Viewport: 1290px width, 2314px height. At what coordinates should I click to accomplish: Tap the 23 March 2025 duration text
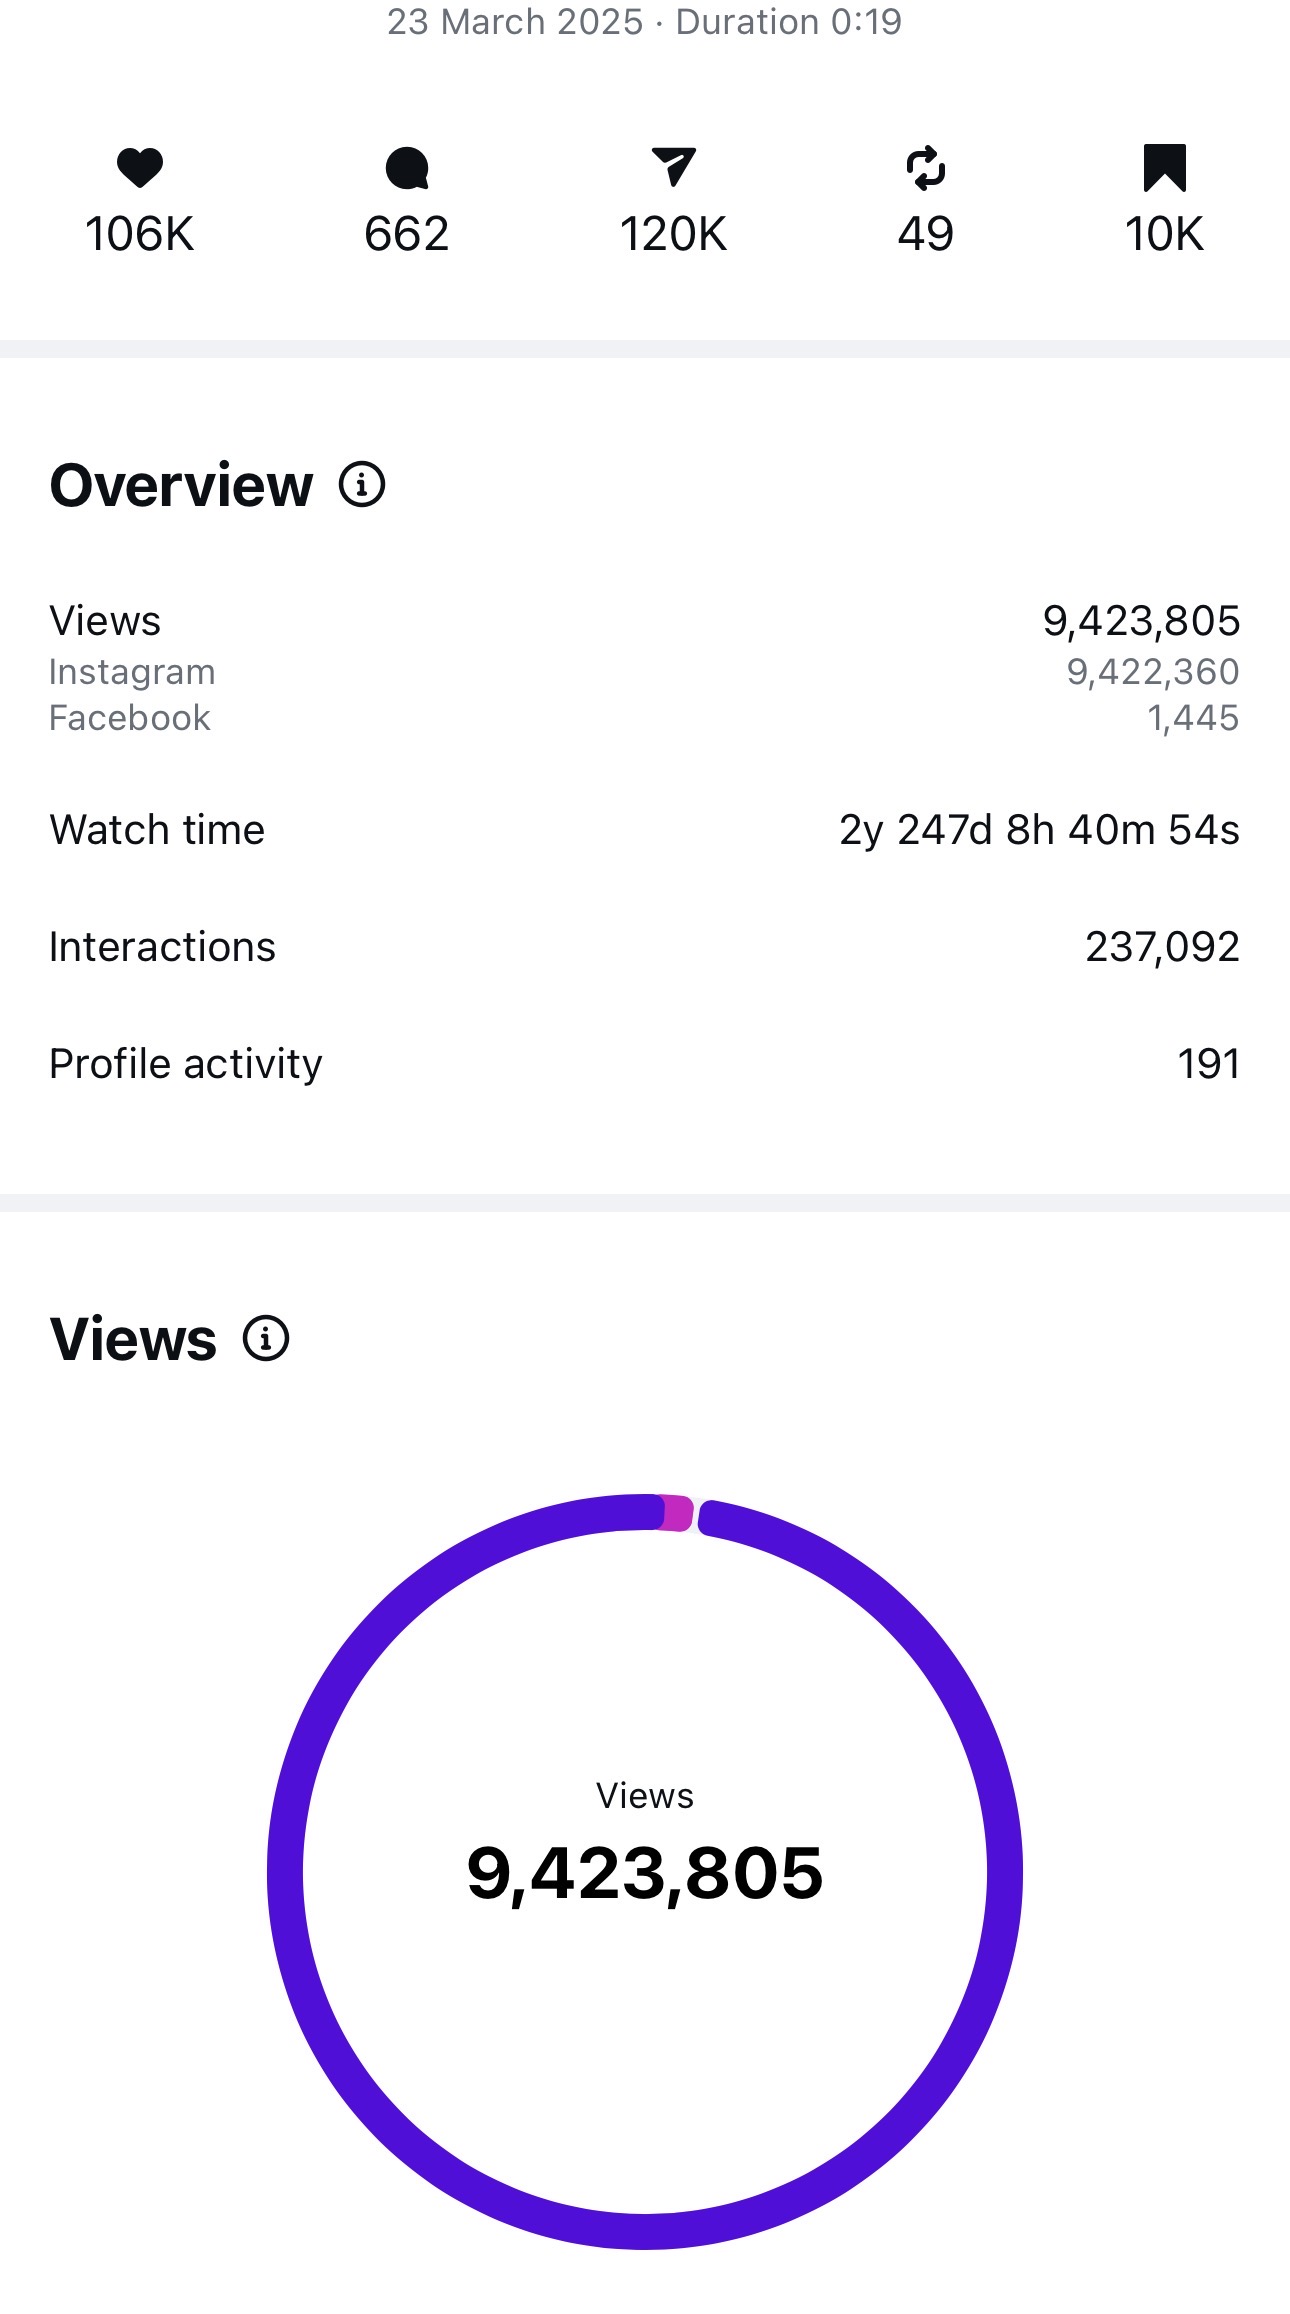point(645,22)
